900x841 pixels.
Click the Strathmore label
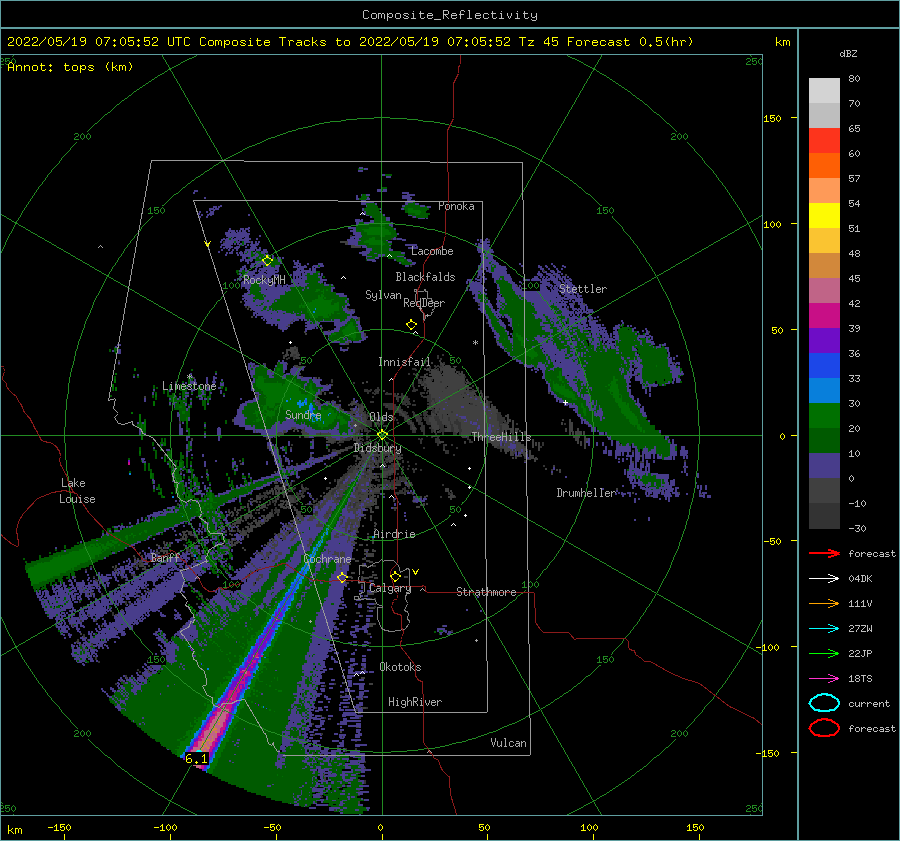tap(486, 592)
